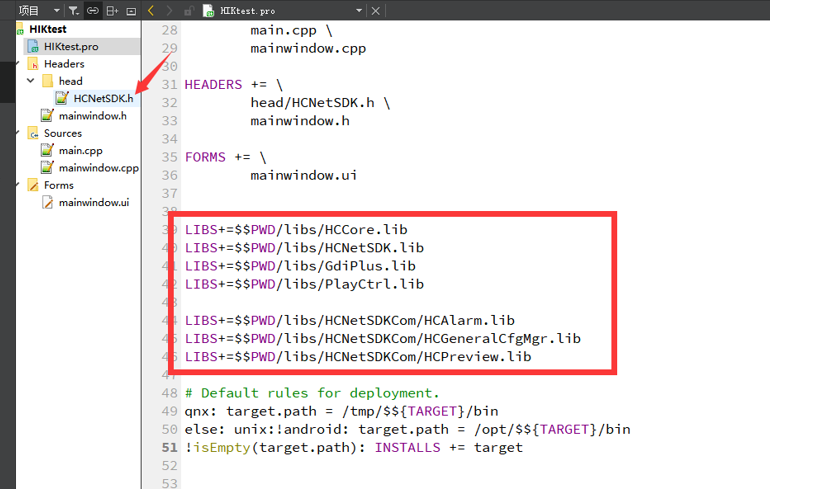Click the HCAlarm.lib LIBS line

[350, 320]
